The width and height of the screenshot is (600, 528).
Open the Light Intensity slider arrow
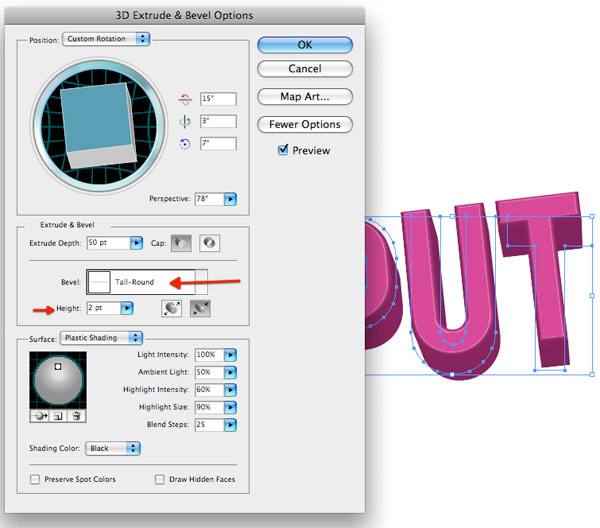(230, 355)
